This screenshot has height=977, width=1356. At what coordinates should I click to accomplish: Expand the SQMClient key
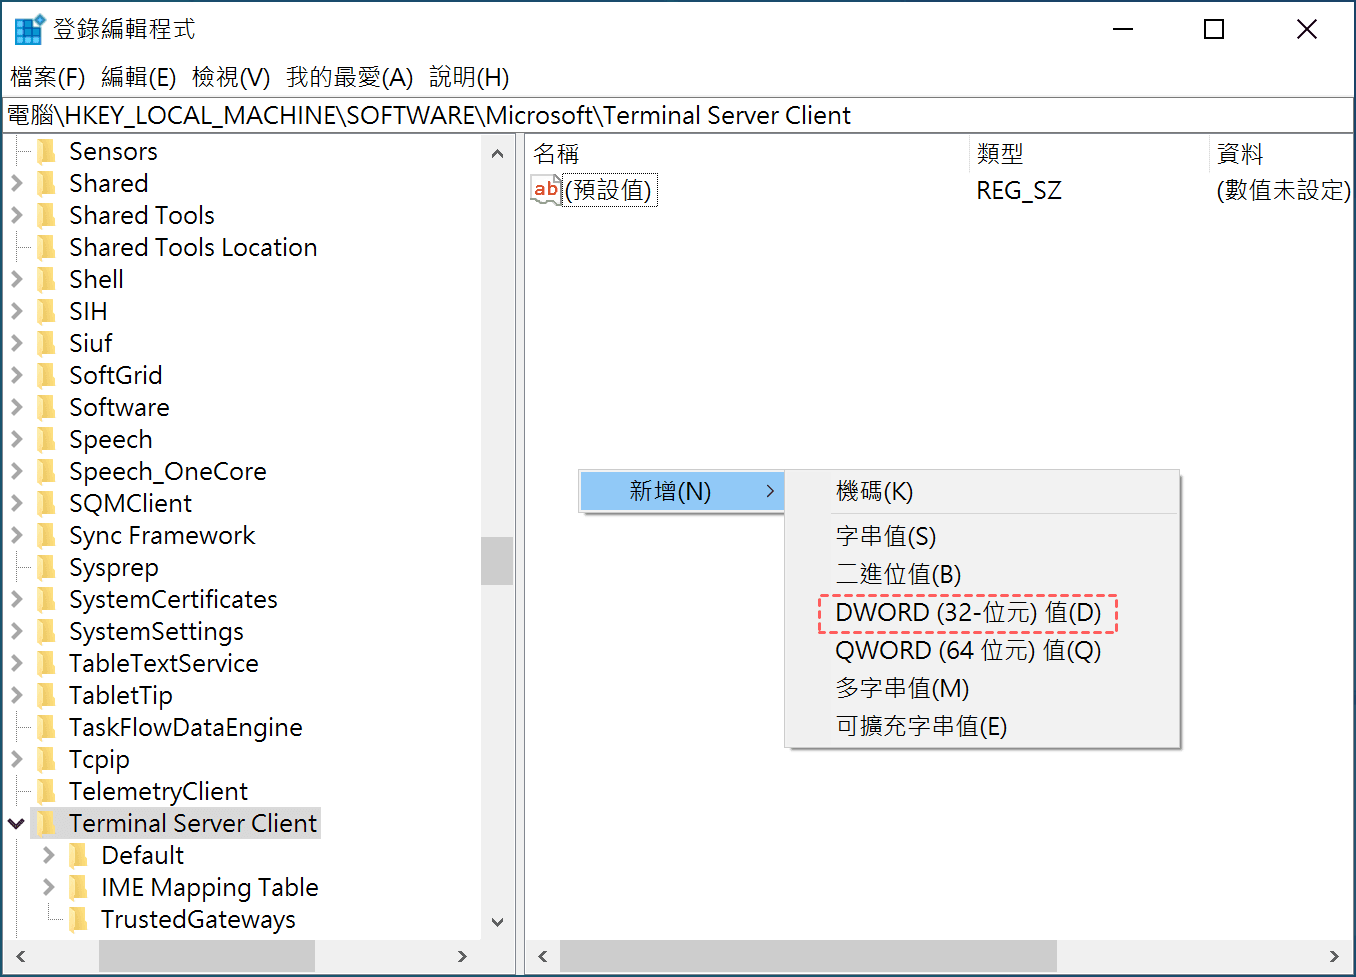pos(16,504)
